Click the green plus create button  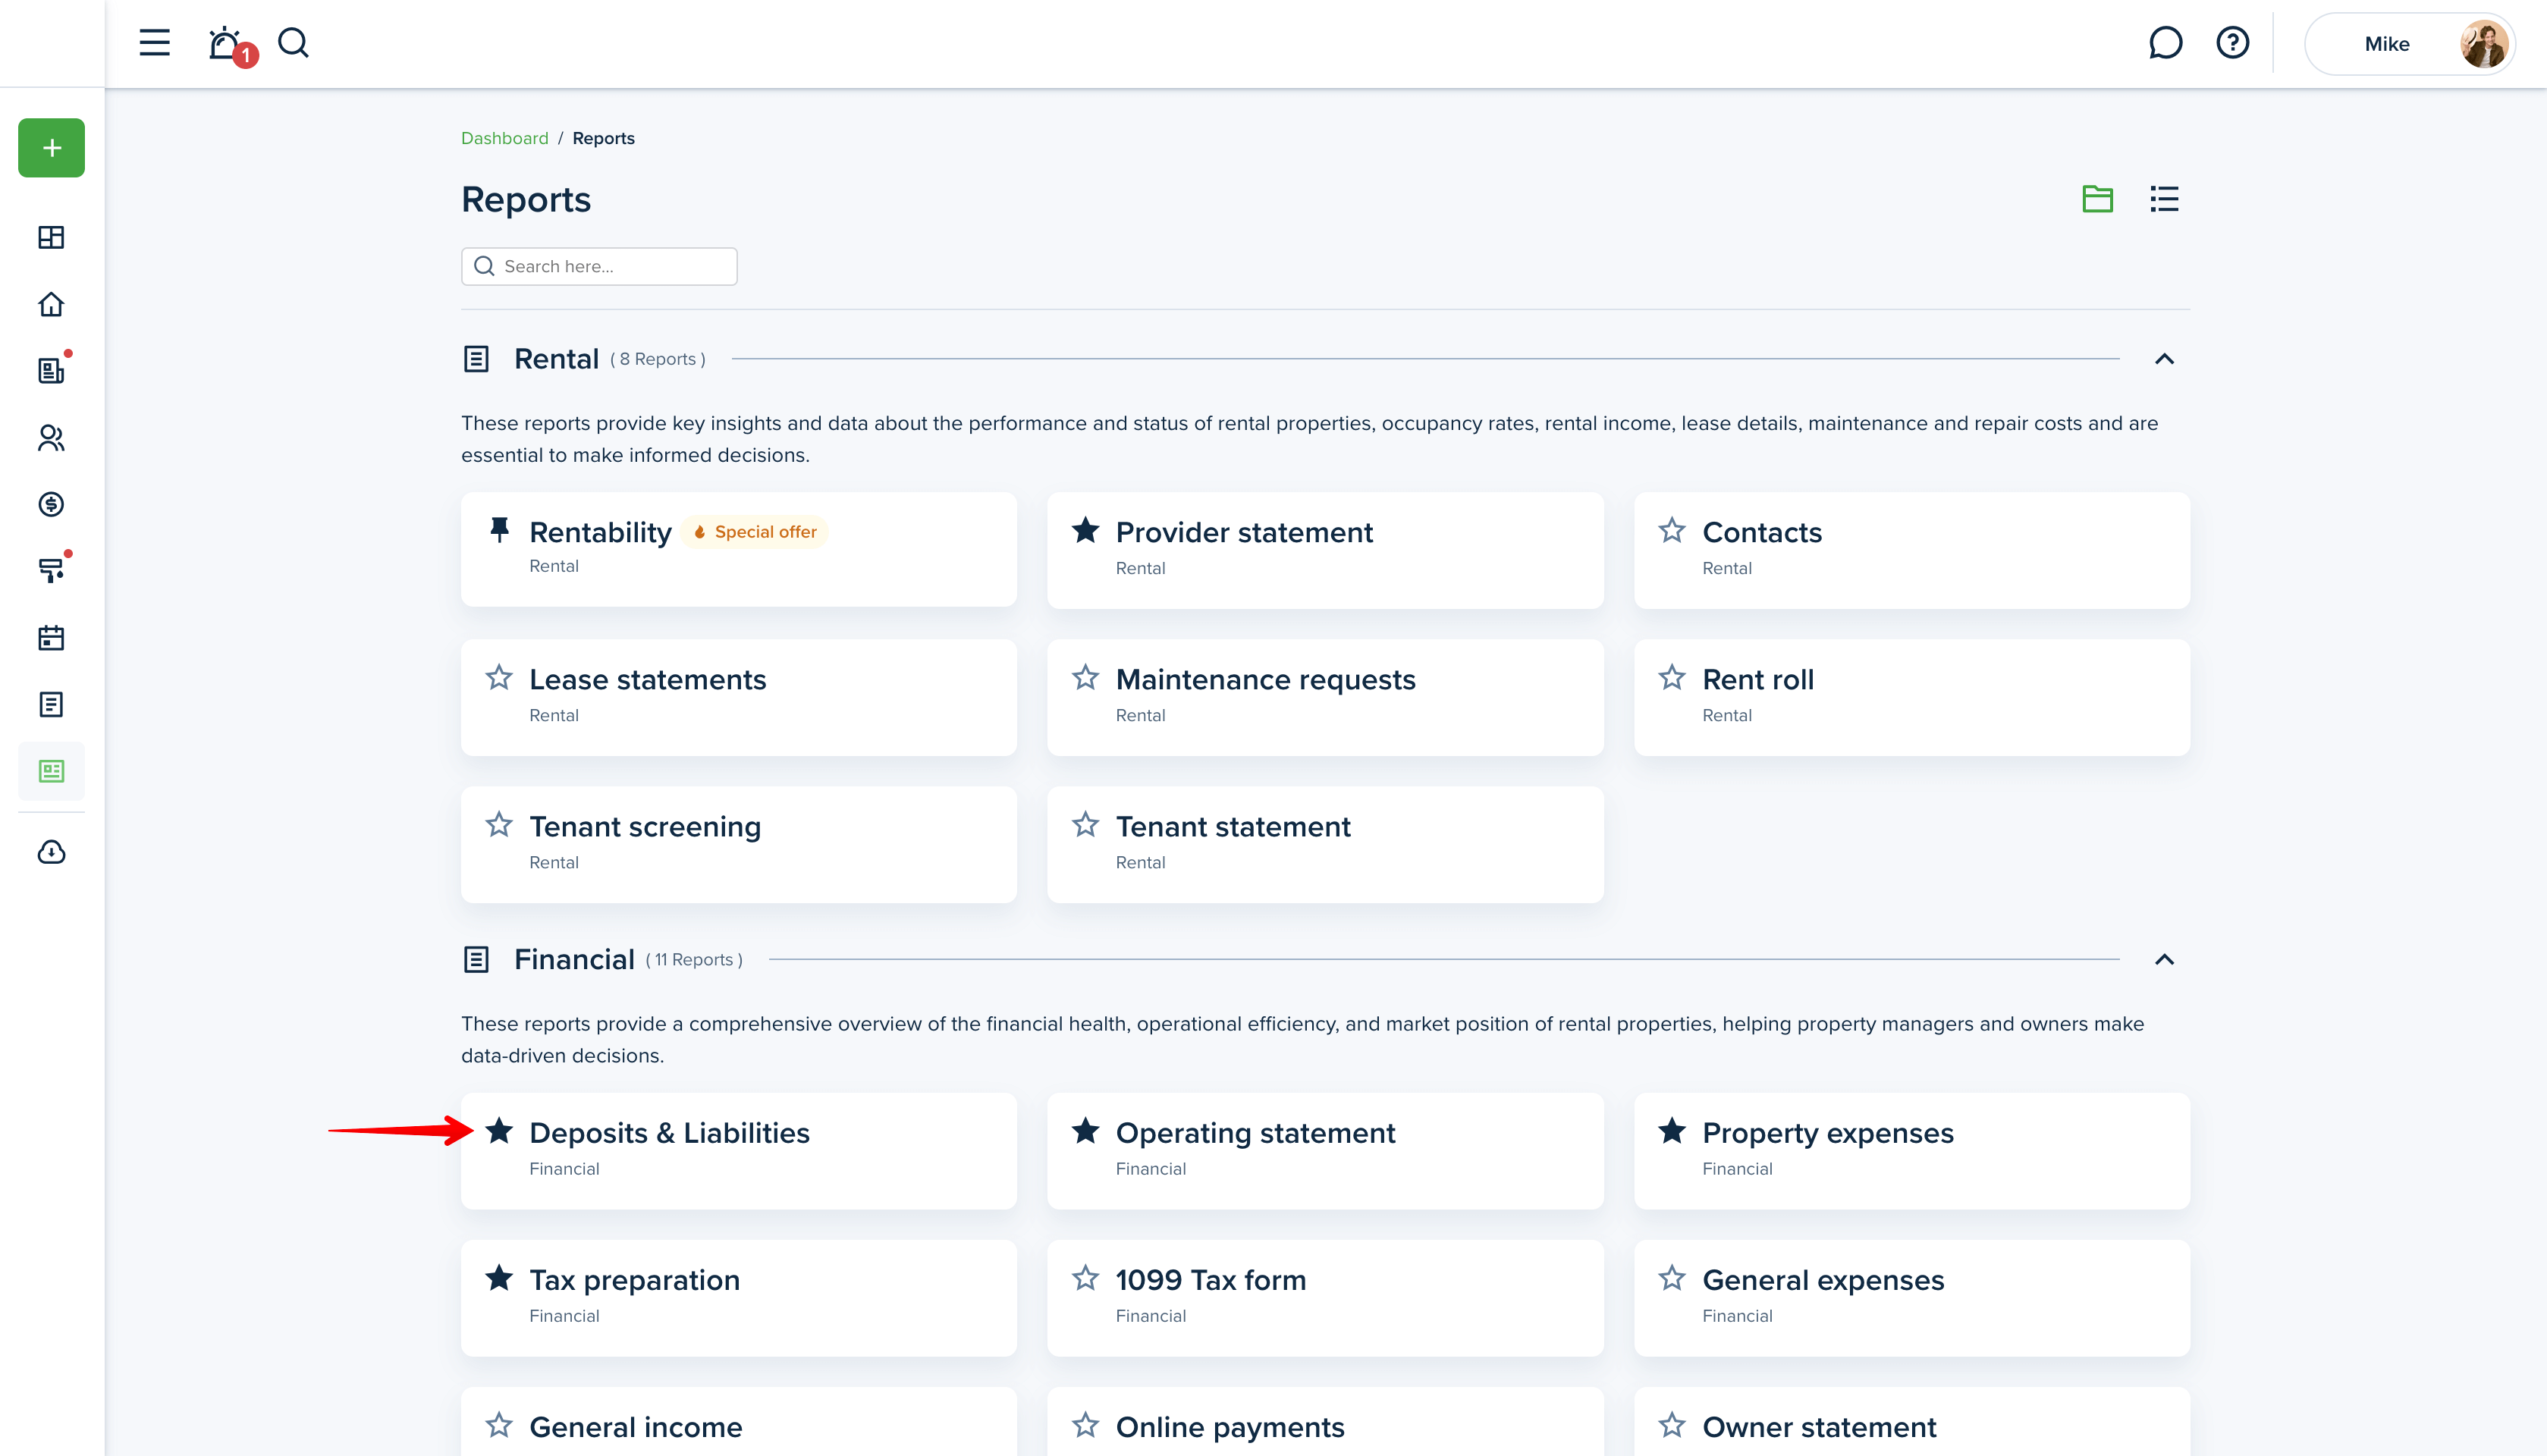pyautogui.click(x=51, y=148)
